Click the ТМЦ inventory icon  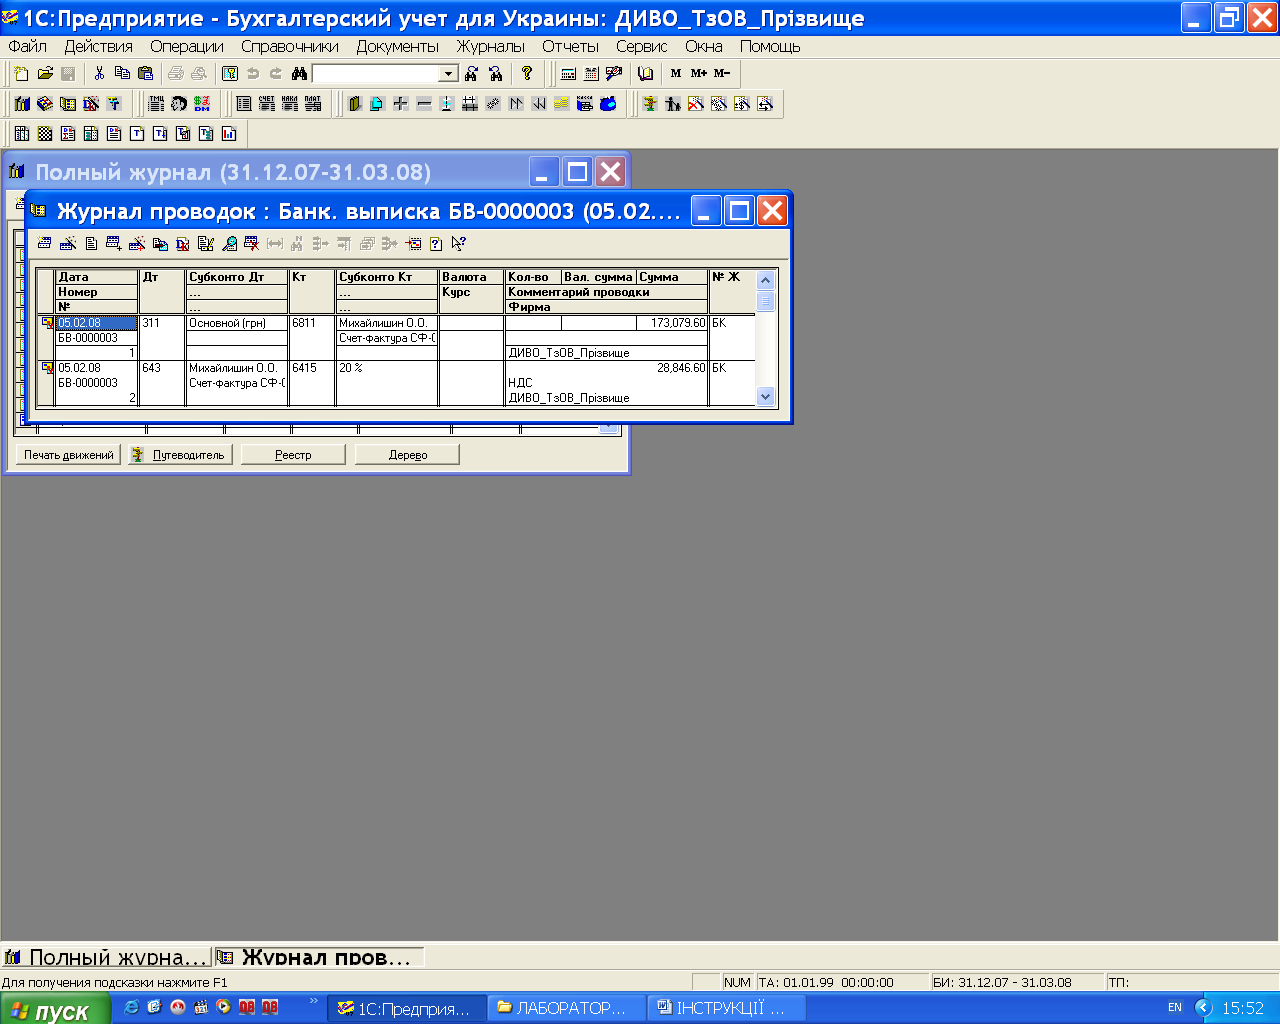(x=157, y=104)
